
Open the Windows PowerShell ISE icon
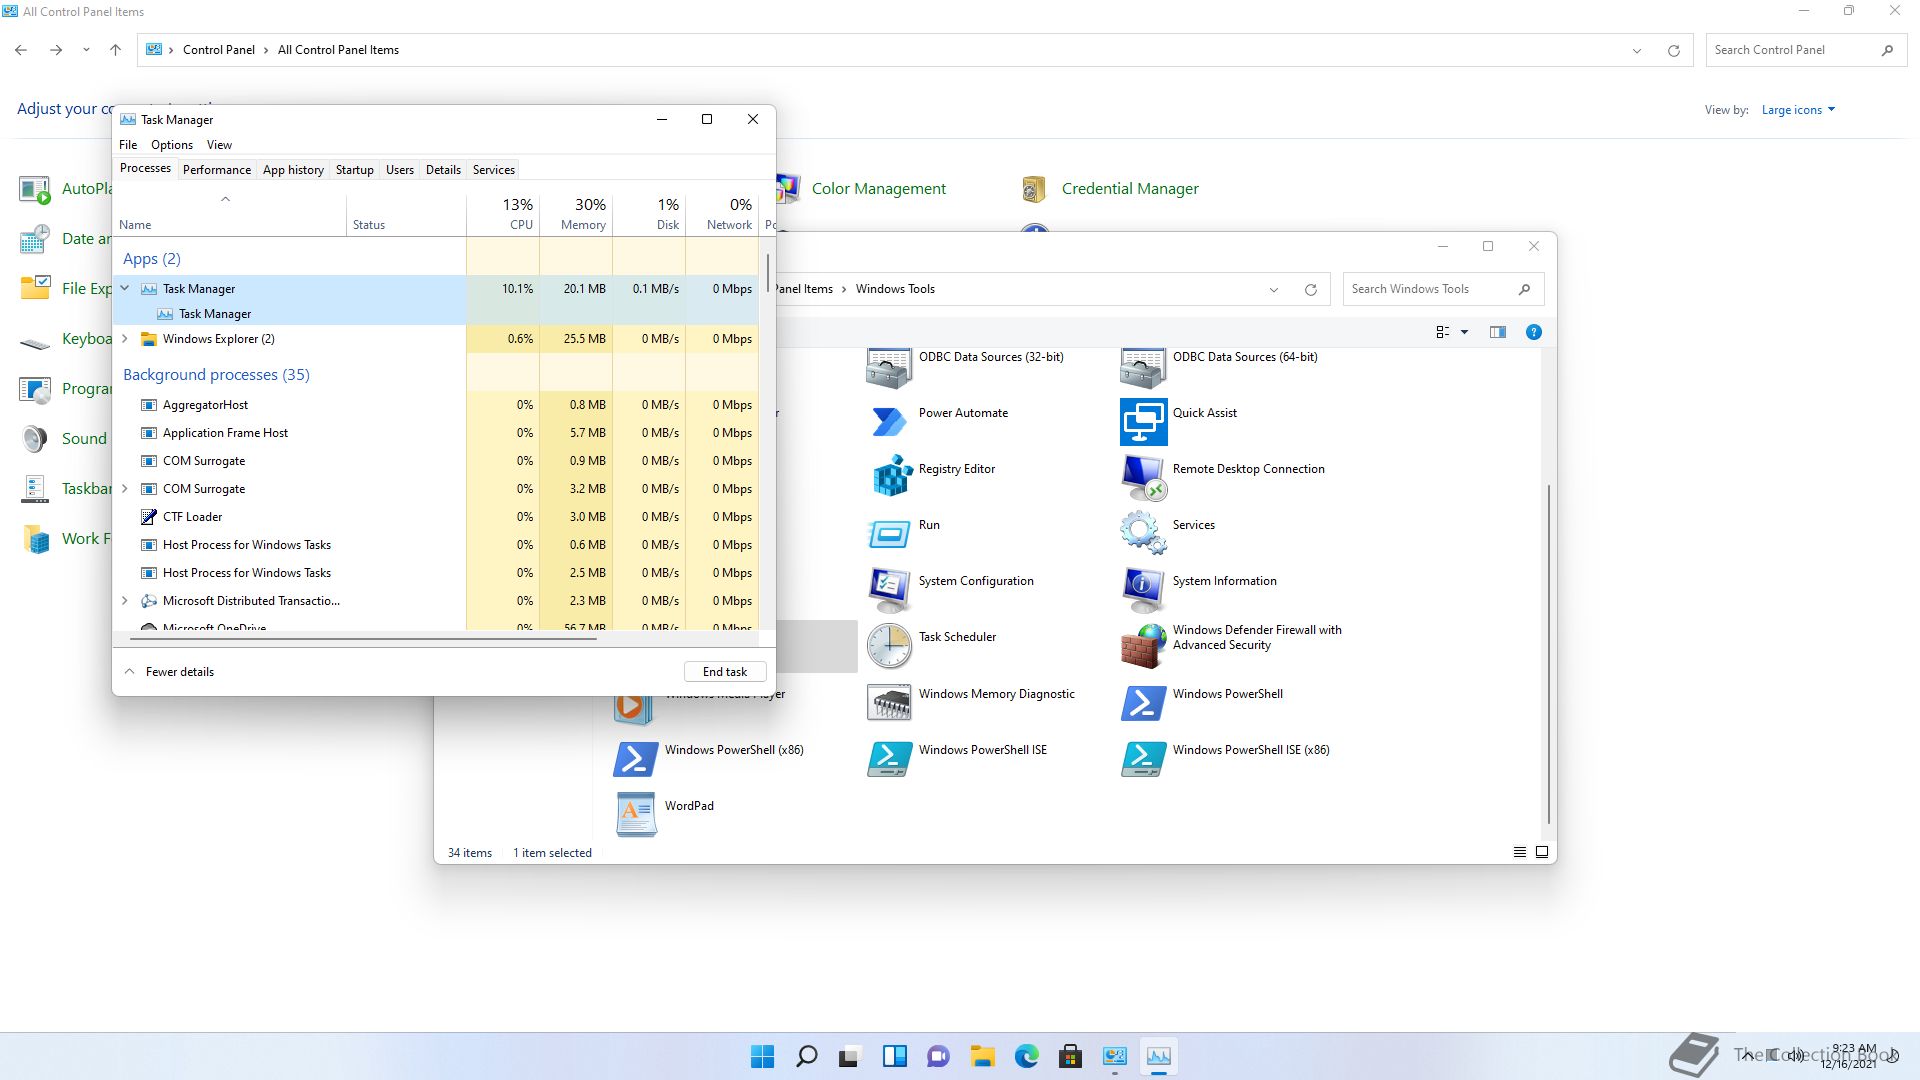pyautogui.click(x=889, y=759)
